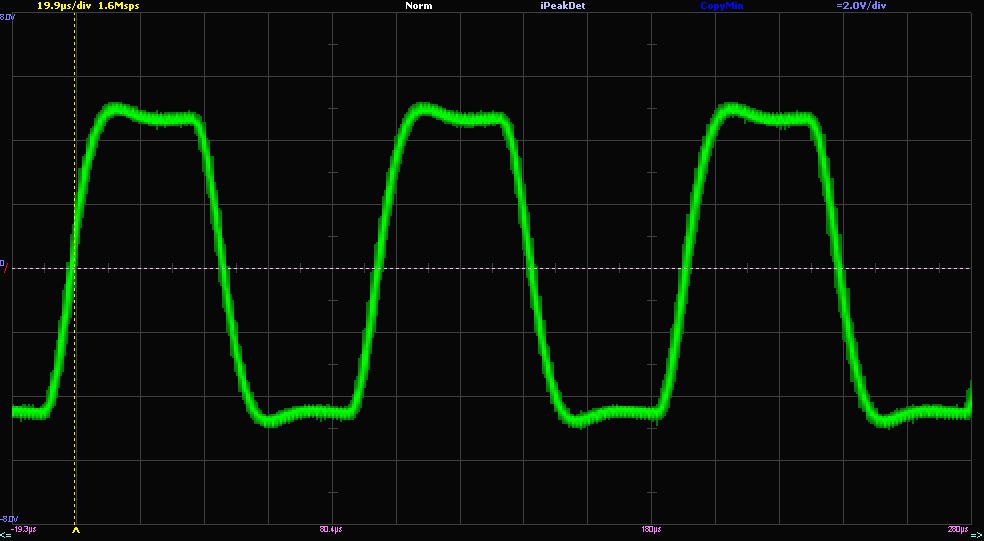Viewport: 984px width, 541px height.
Task: Click the -8.0V bottom scale label
Action: click(x=7, y=519)
